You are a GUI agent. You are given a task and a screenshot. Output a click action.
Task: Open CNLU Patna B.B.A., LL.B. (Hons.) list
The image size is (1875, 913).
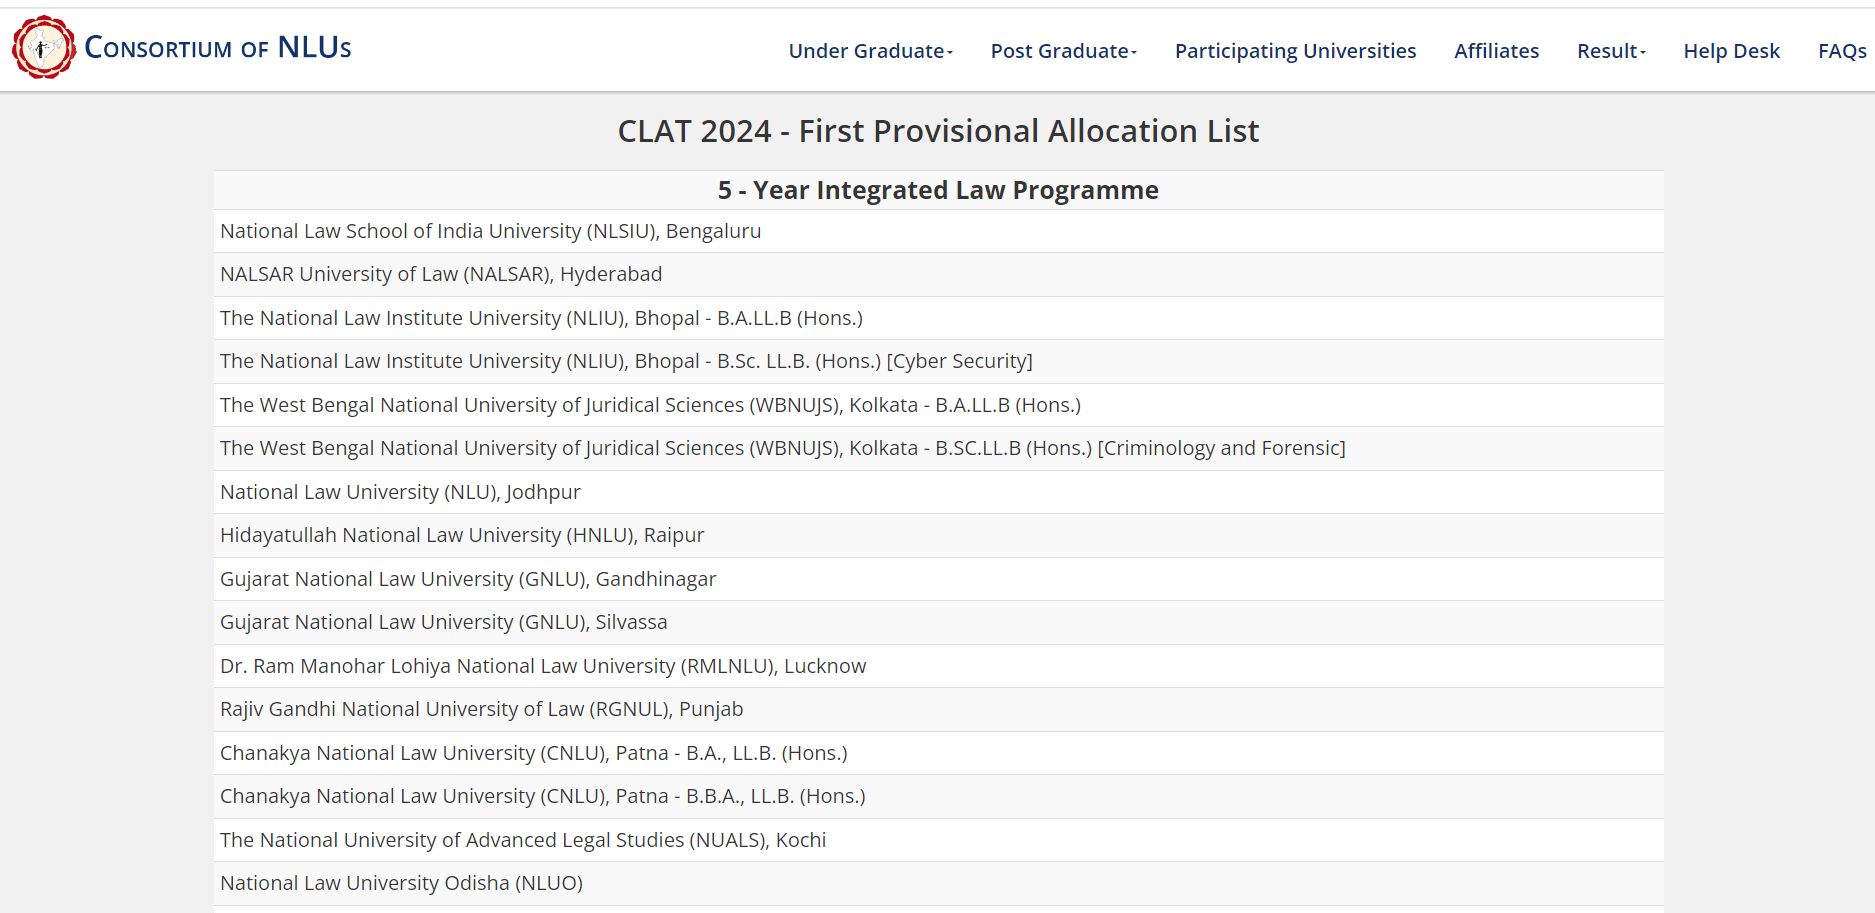pyautogui.click(x=543, y=796)
